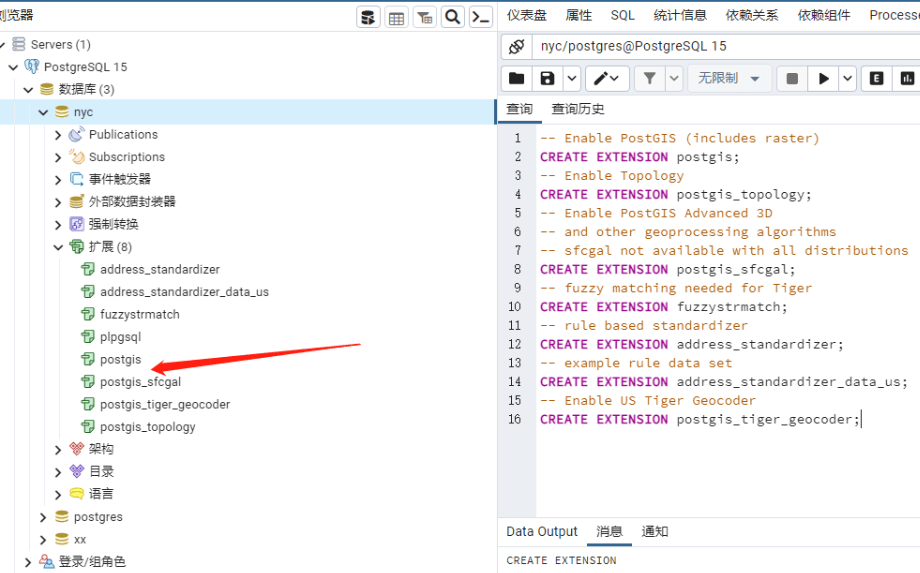The image size is (920, 573).
Task: Open the Query Tool from browser toolbar
Action: point(369,17)
